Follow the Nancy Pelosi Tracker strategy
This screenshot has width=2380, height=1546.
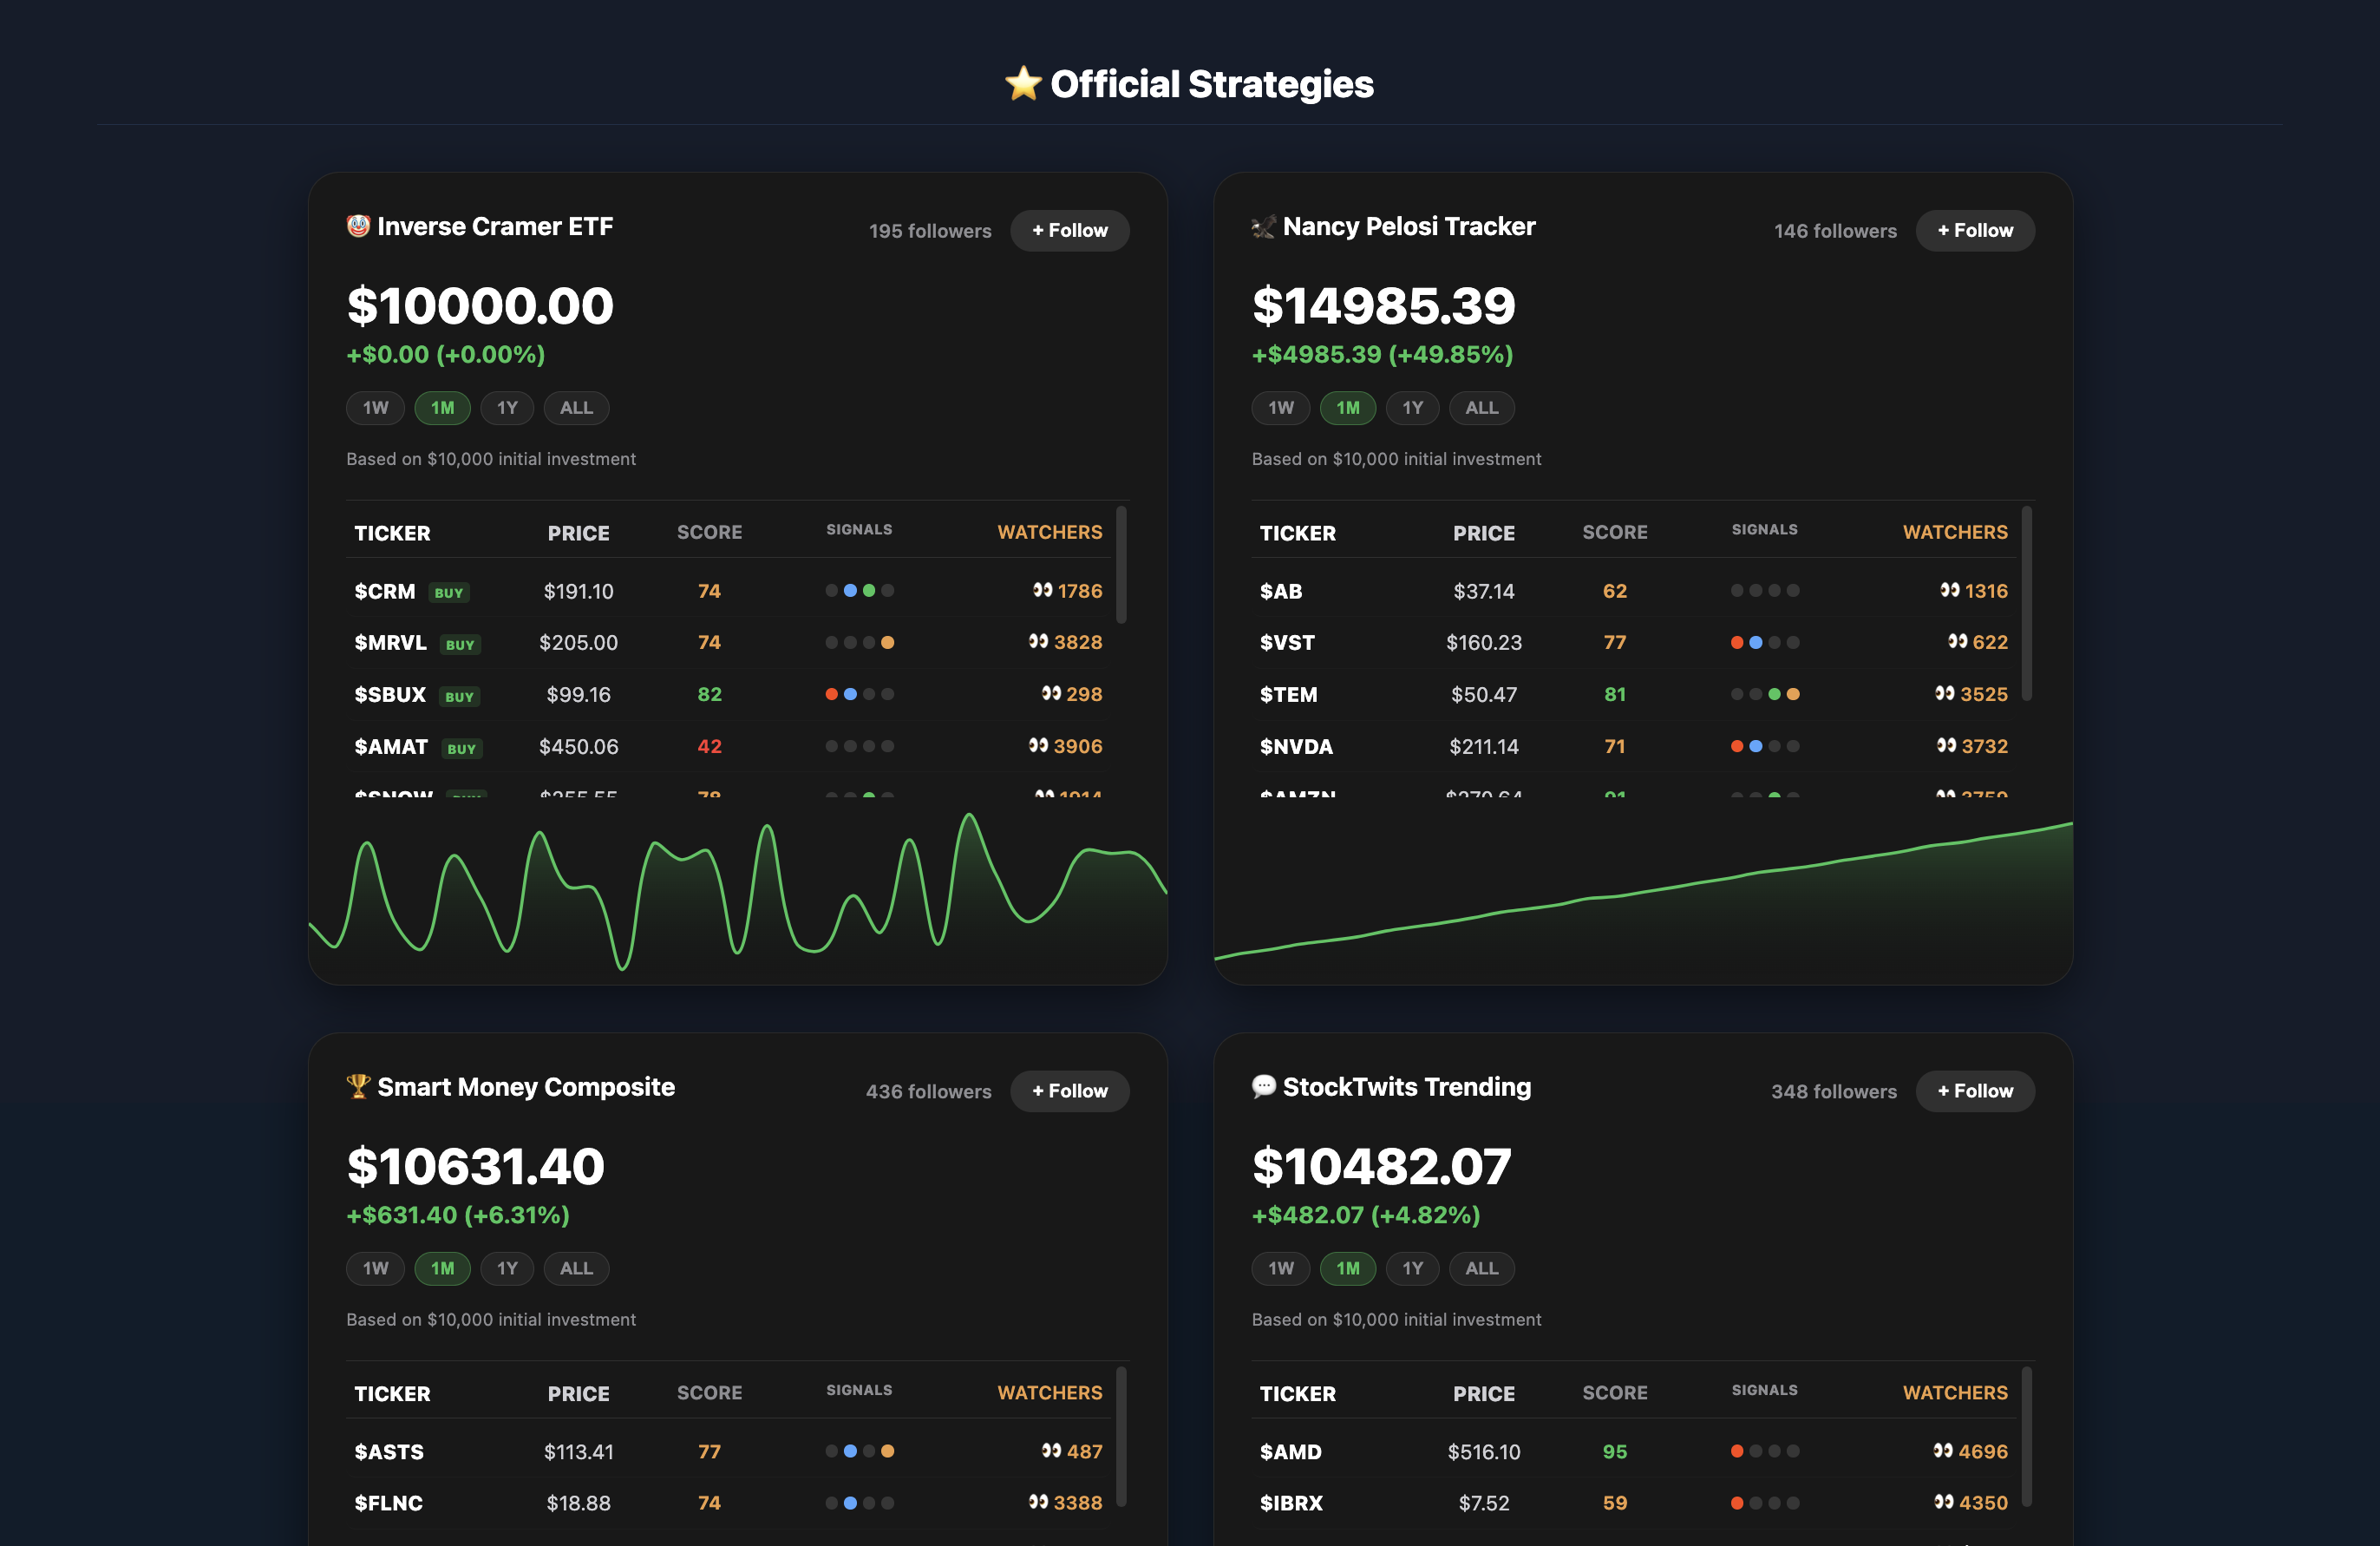click(1975, 231)
